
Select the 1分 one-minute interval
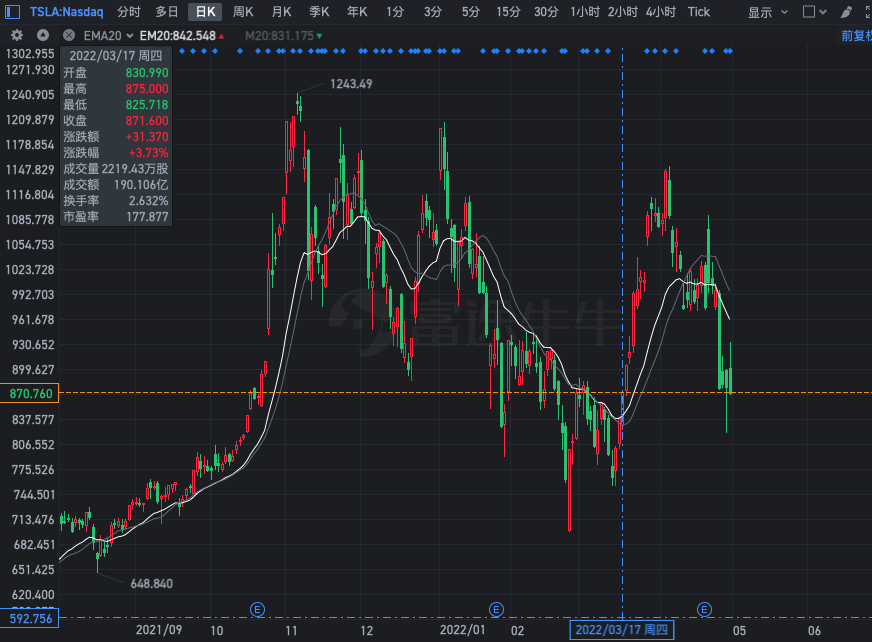click(x=395, y=12)
